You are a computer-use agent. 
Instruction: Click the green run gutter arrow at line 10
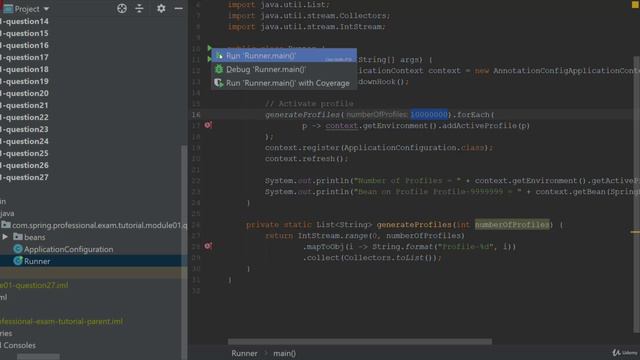(209, 48)
